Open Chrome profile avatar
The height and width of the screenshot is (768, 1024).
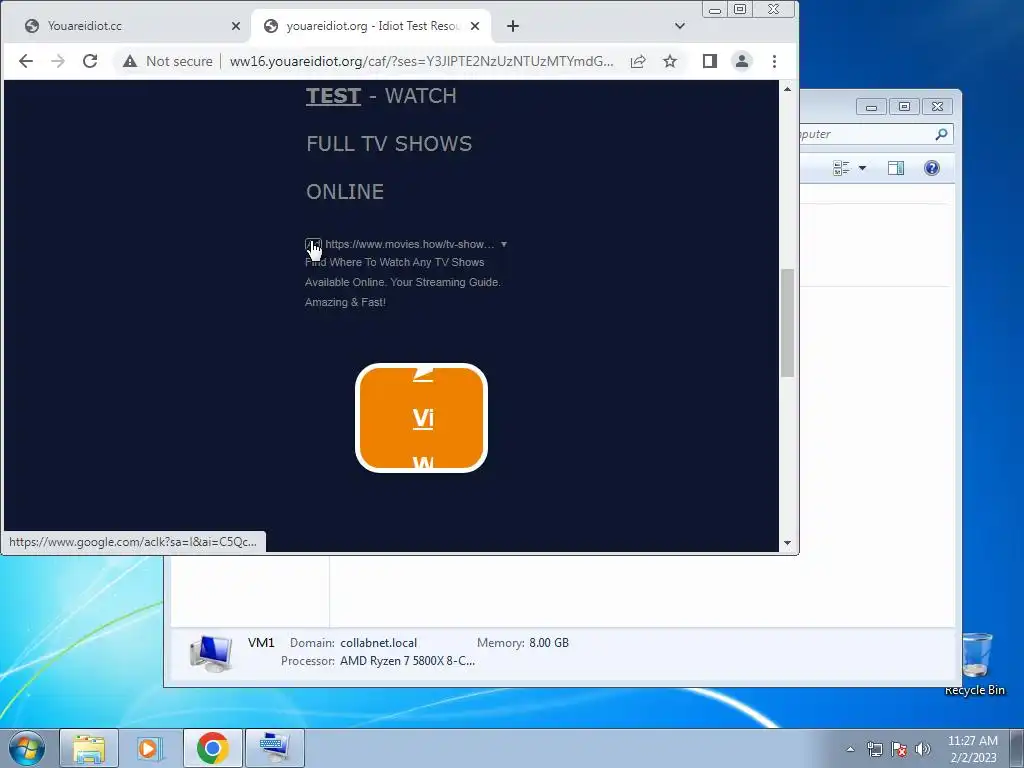[742, 61]
